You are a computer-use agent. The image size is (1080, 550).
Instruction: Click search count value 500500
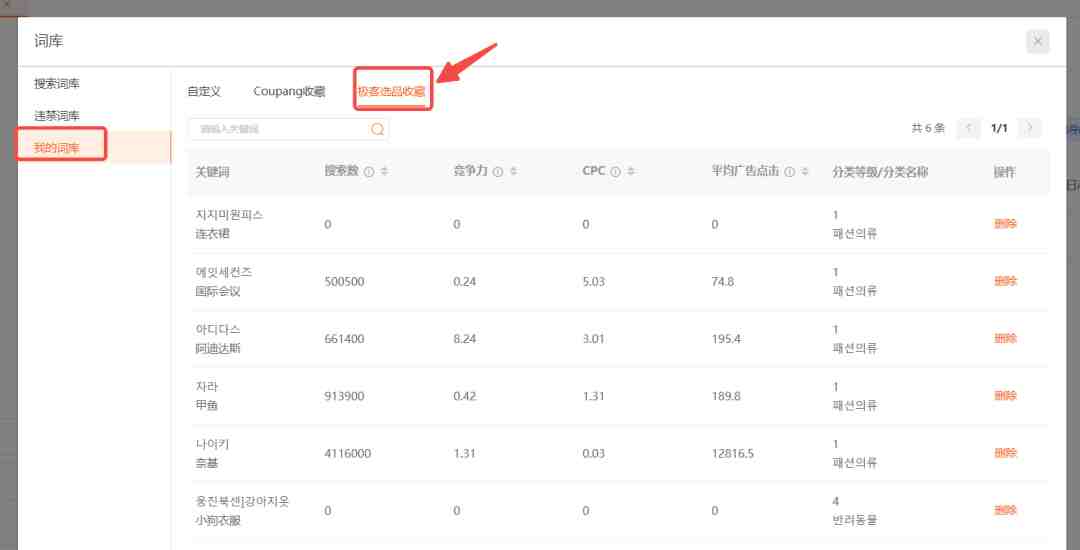pos(344,282)
